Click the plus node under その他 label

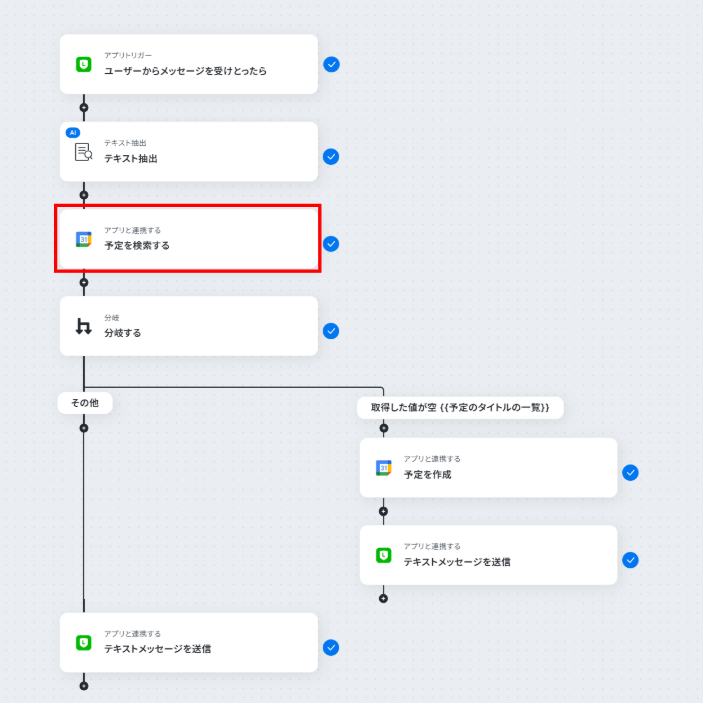[x=84, y=428]
